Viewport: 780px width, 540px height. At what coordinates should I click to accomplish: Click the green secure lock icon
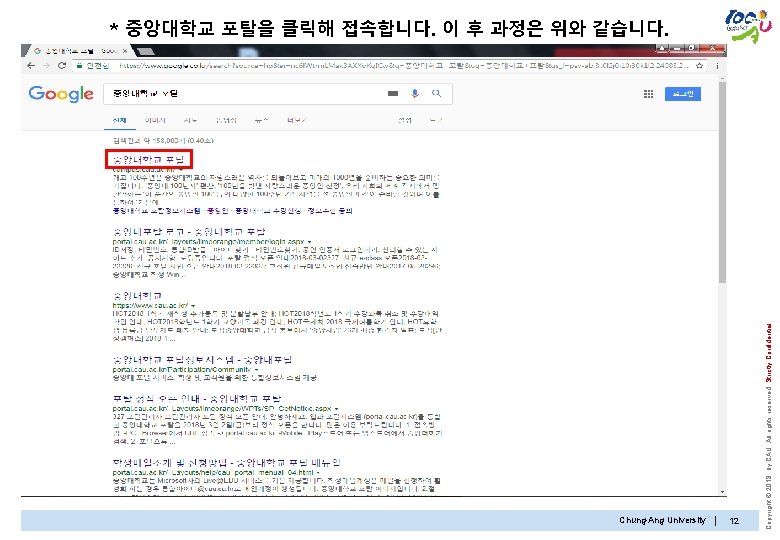click(x=79, y=66)
